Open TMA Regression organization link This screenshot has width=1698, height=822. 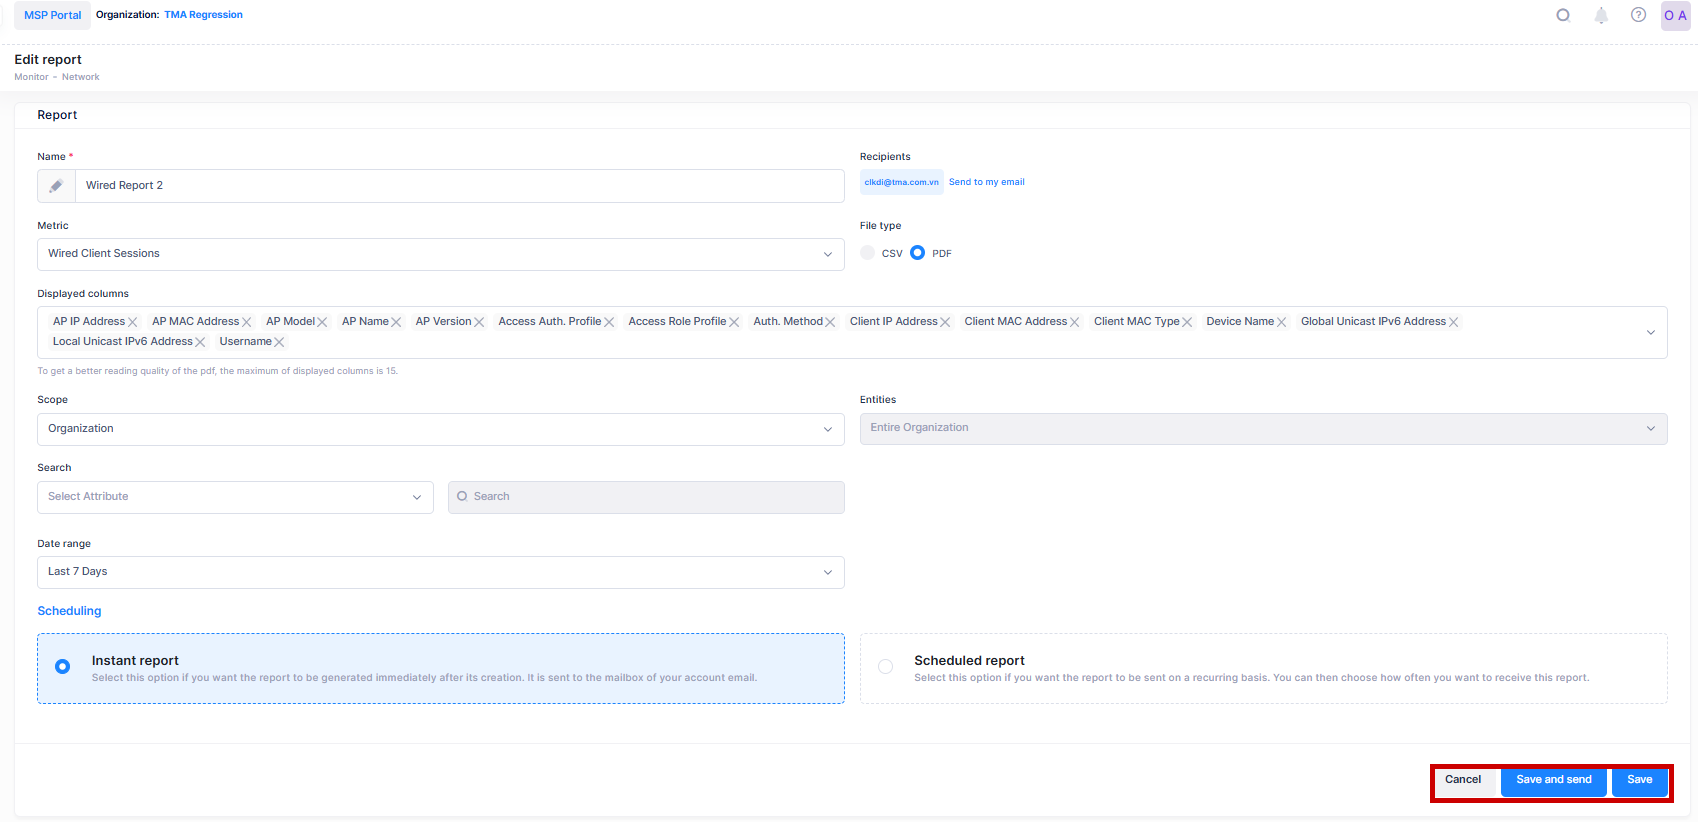click(x=203, y=15)
